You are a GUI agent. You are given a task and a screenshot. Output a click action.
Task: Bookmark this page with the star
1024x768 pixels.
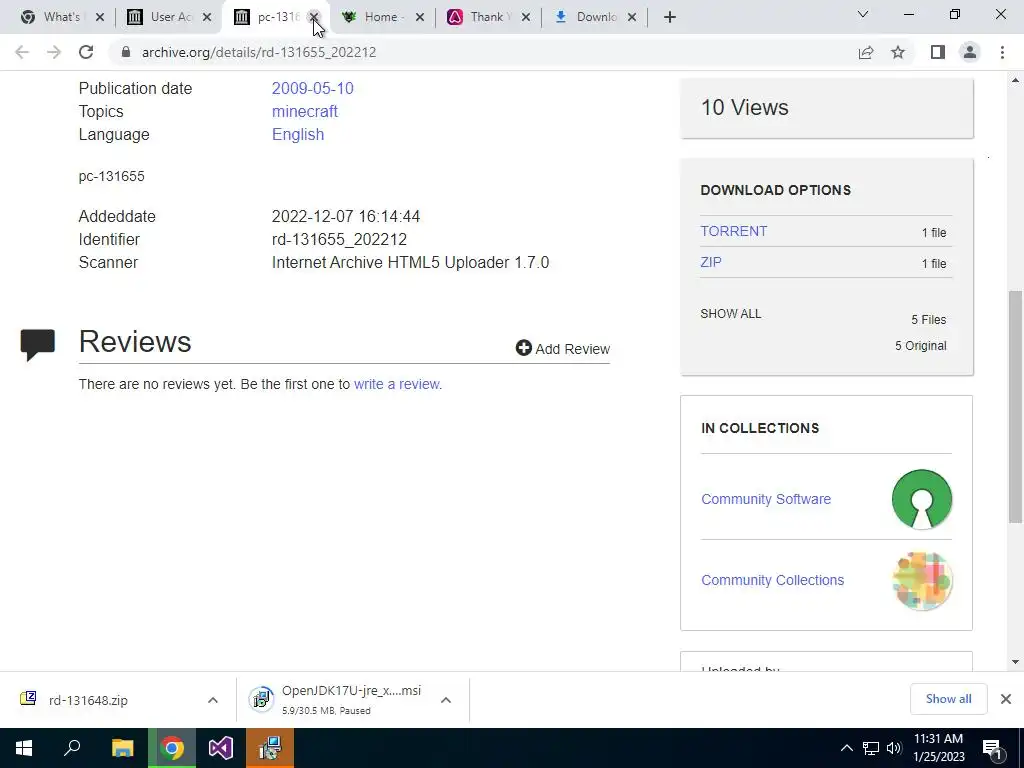898,52
